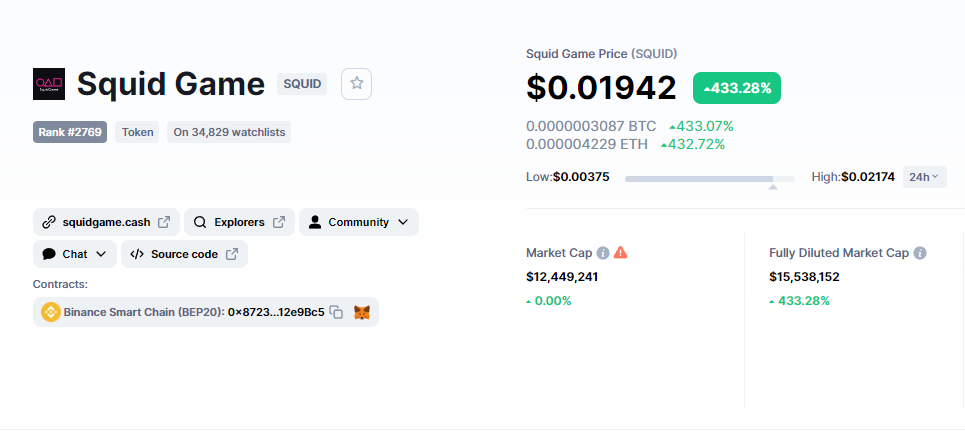Screen dimensions: 965x442
Task: Click the speech bubble Chat icon
Action: click(49, 254)
